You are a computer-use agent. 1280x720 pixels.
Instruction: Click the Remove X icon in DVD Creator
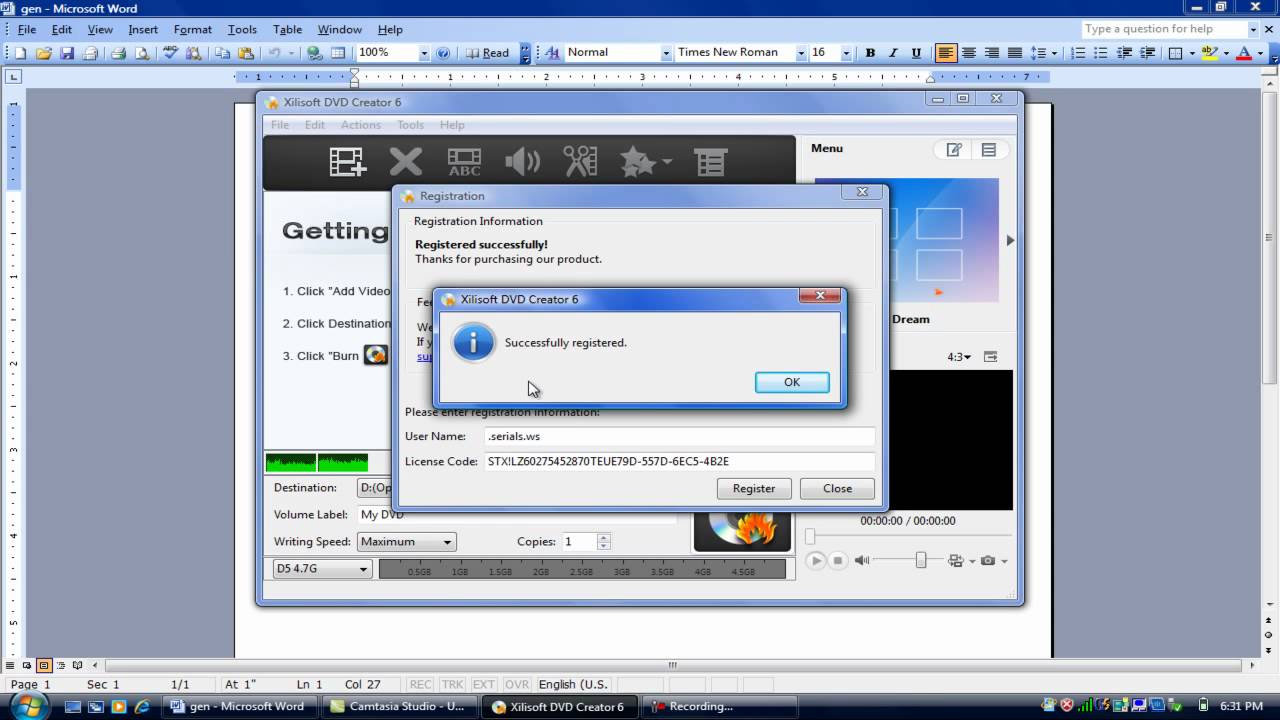point(406,161)
